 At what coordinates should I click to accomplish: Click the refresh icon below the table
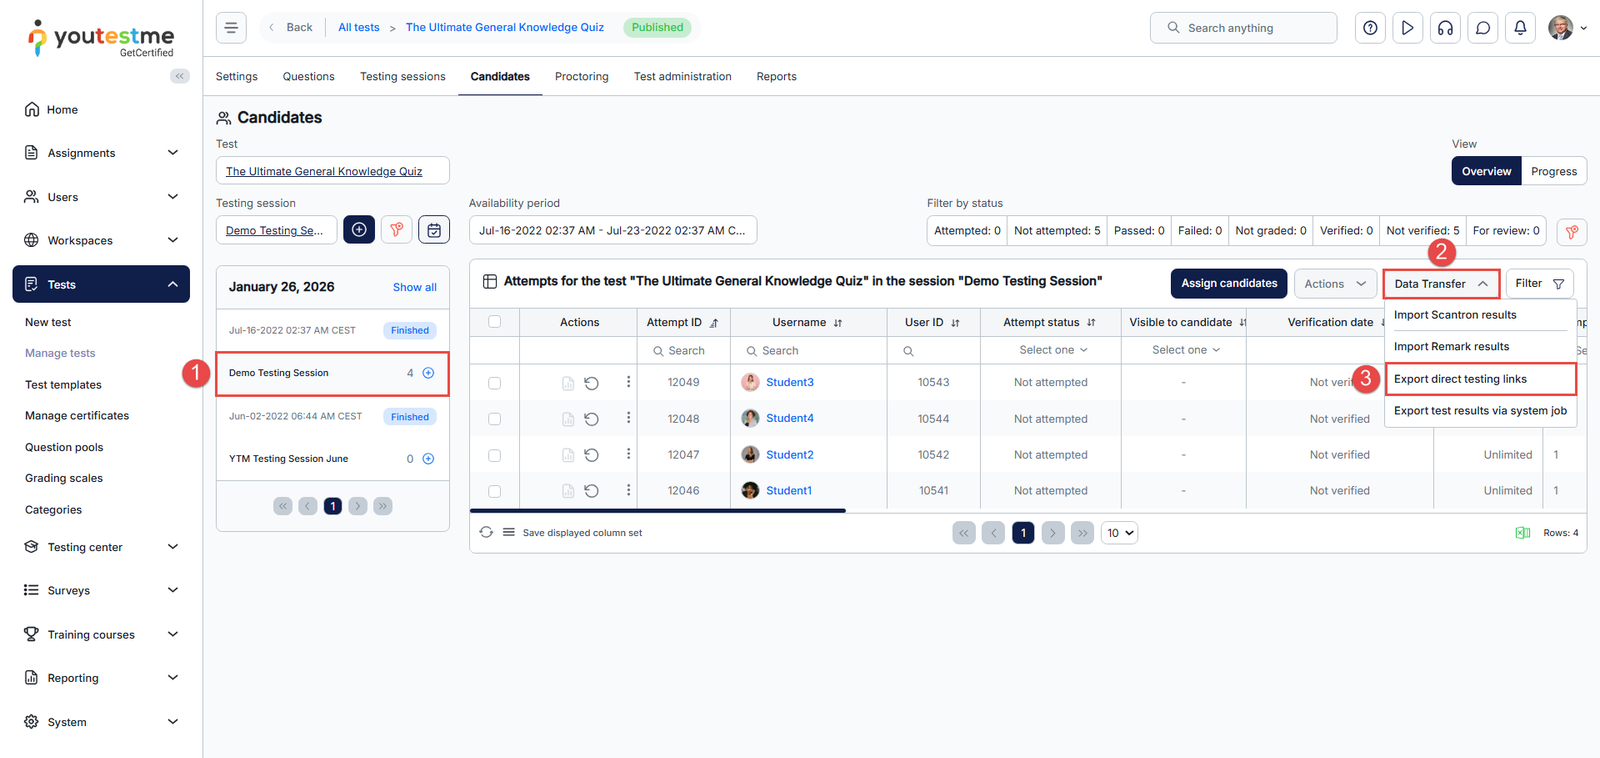pyautogui.click(x=486, y=533)
